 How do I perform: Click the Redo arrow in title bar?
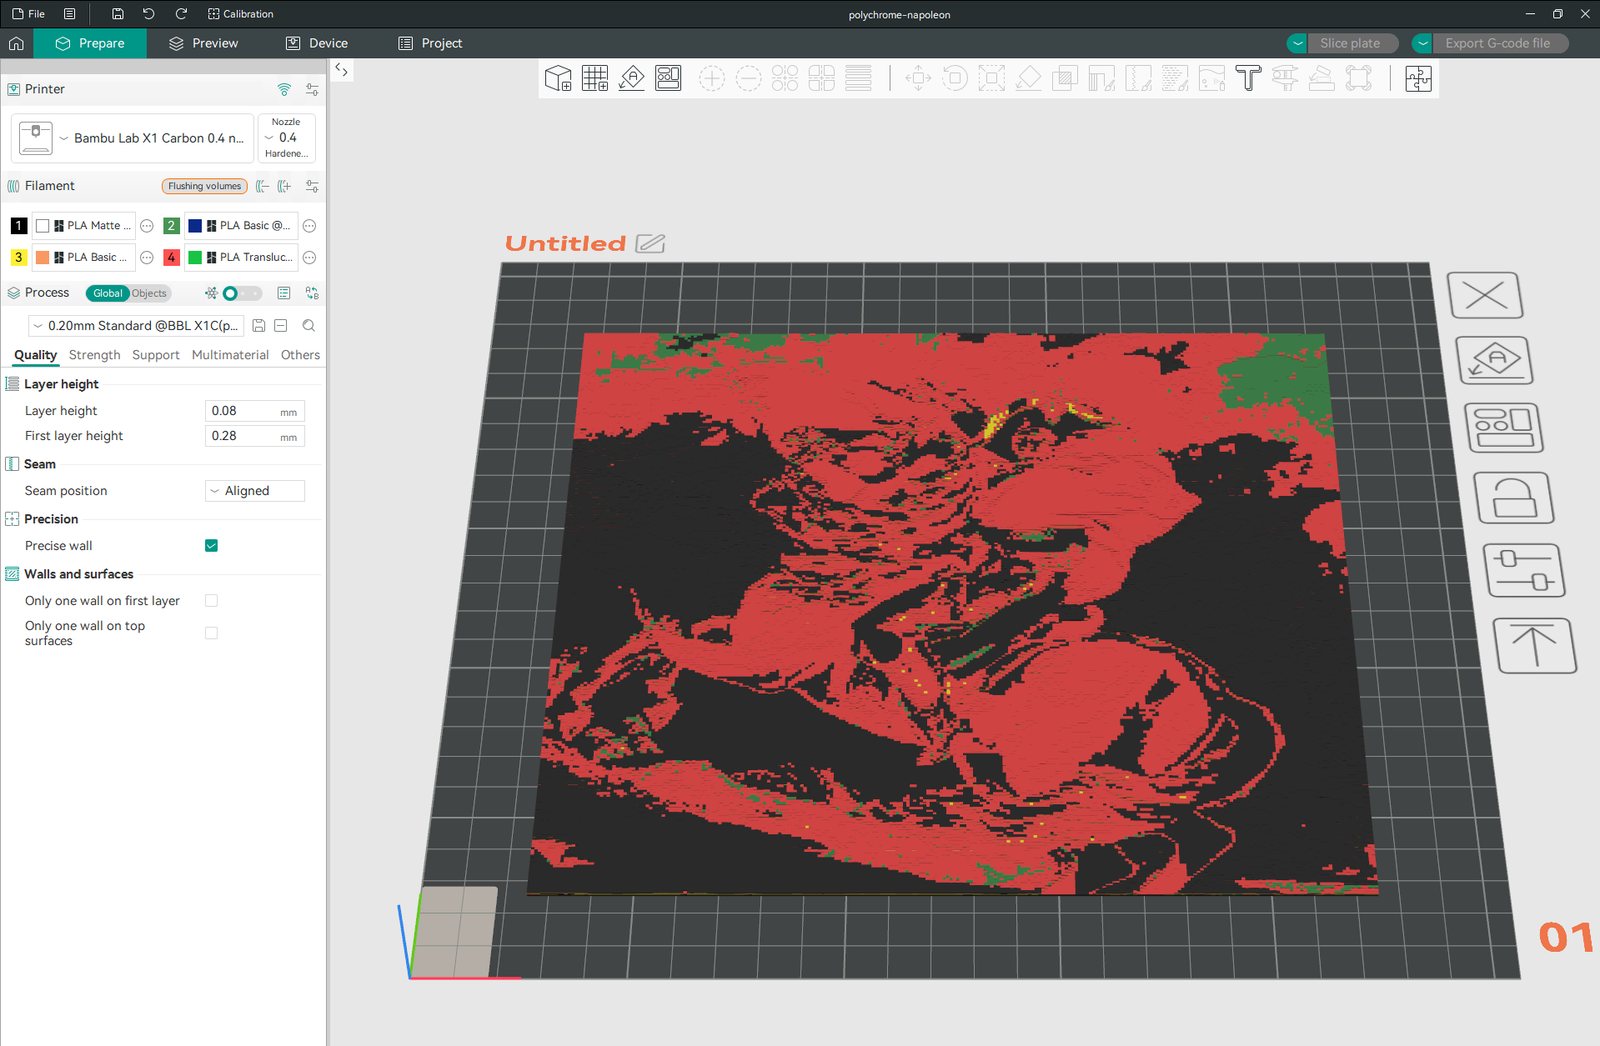pos(181,14)
